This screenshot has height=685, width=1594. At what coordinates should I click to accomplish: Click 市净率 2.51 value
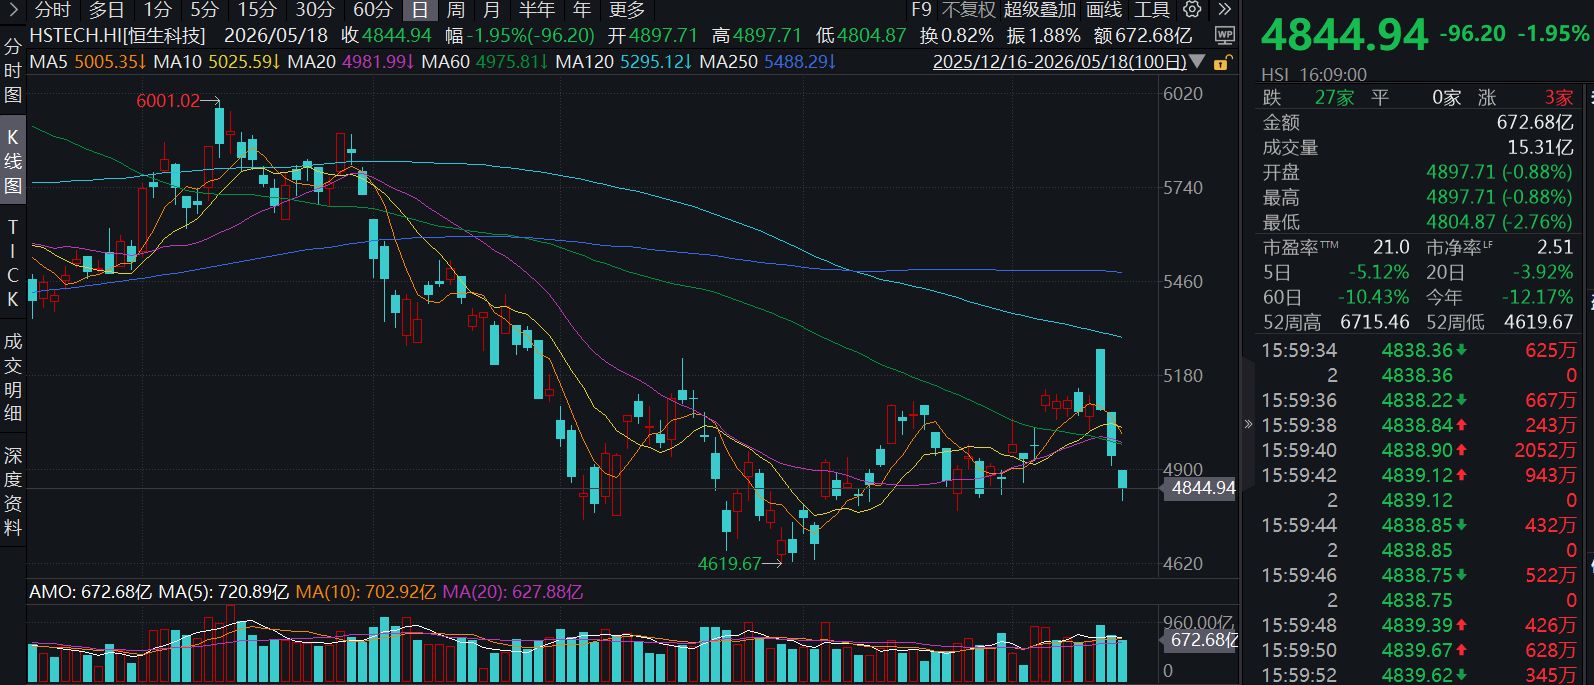click(x=1555, y=247)
